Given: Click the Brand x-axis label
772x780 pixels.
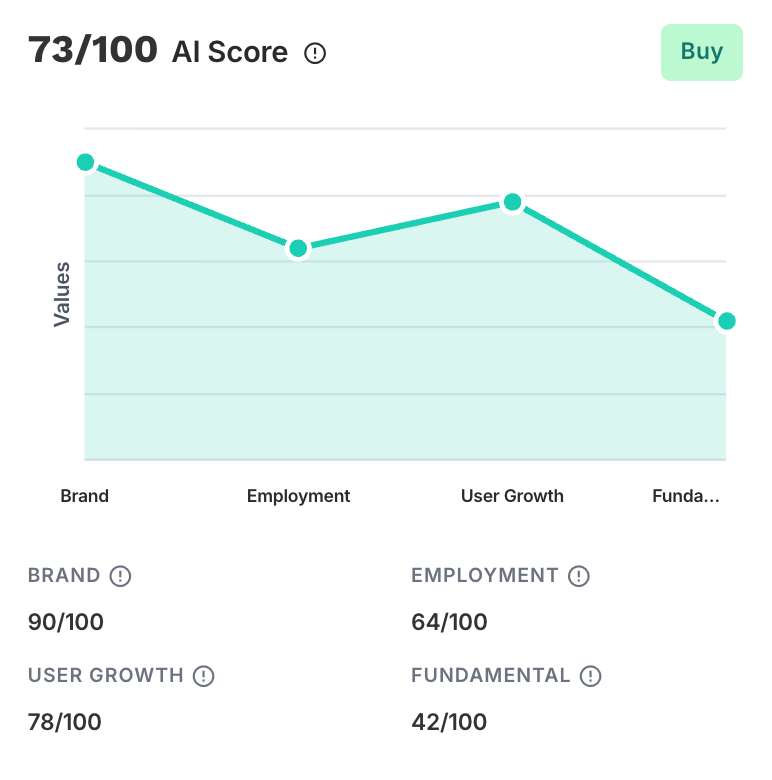Looking at the screenshot, I should (x=85, y=496).
